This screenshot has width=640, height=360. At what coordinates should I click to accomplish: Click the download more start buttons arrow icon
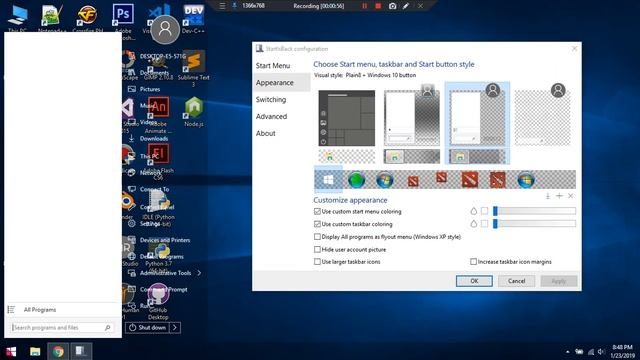(x=548, y=196)
